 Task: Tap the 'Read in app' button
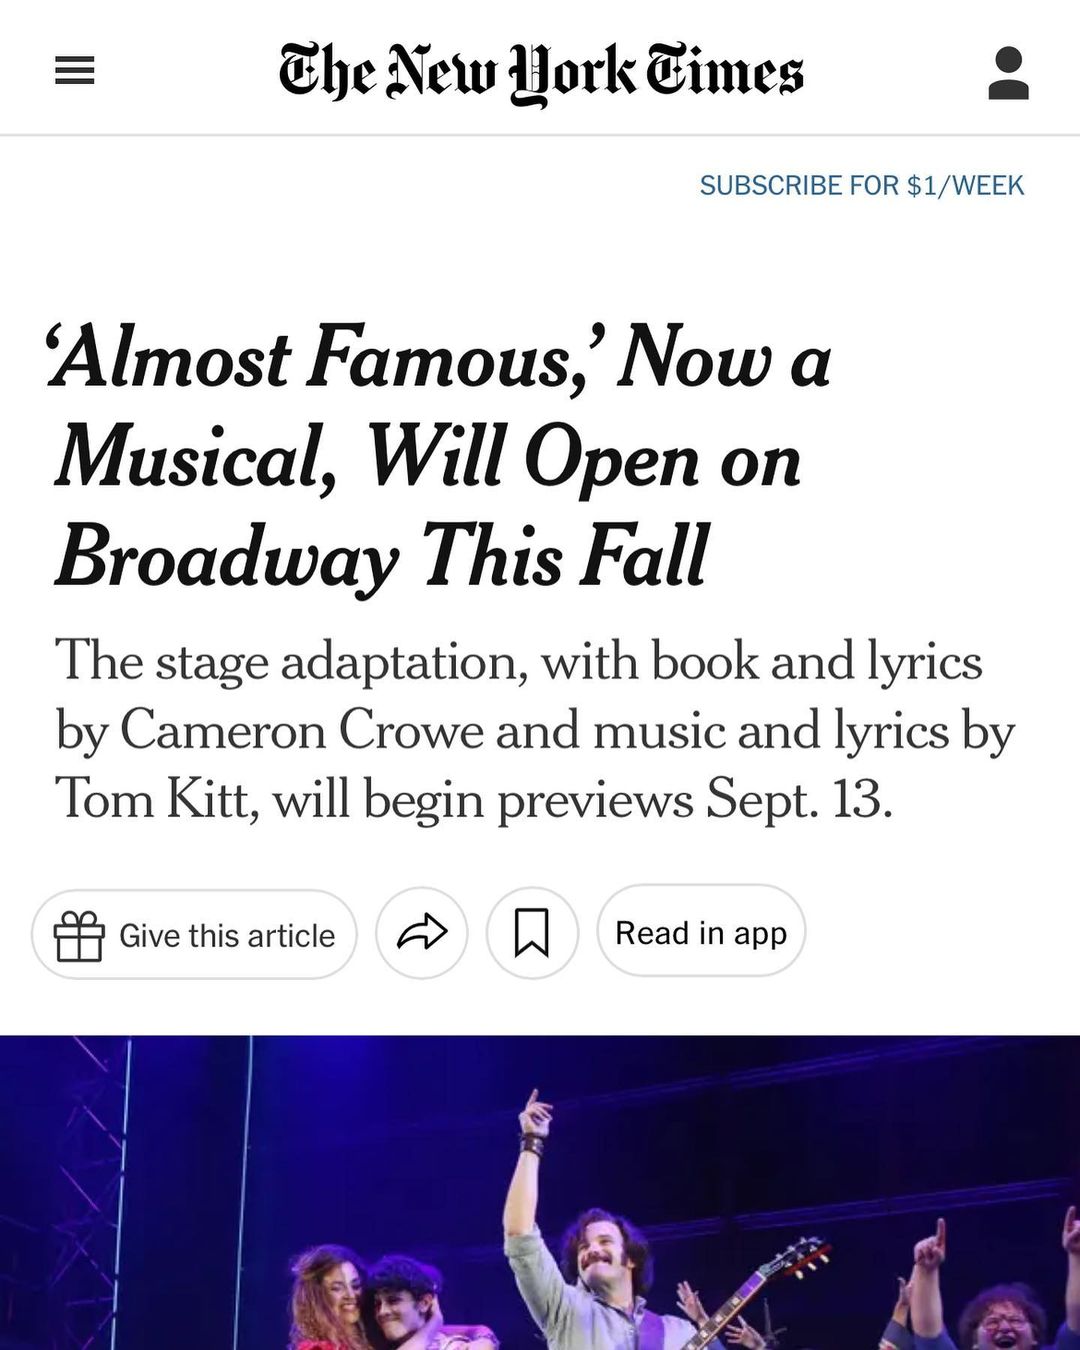(701, 933)
